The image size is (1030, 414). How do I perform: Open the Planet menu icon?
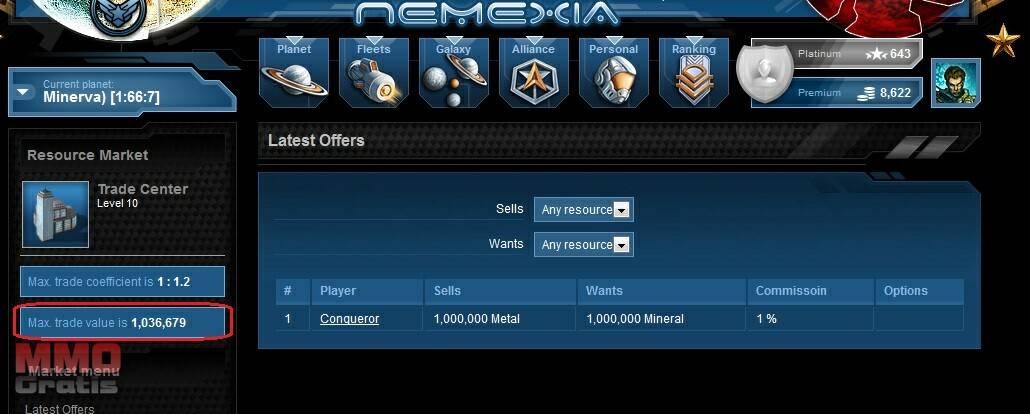point(294,72)
